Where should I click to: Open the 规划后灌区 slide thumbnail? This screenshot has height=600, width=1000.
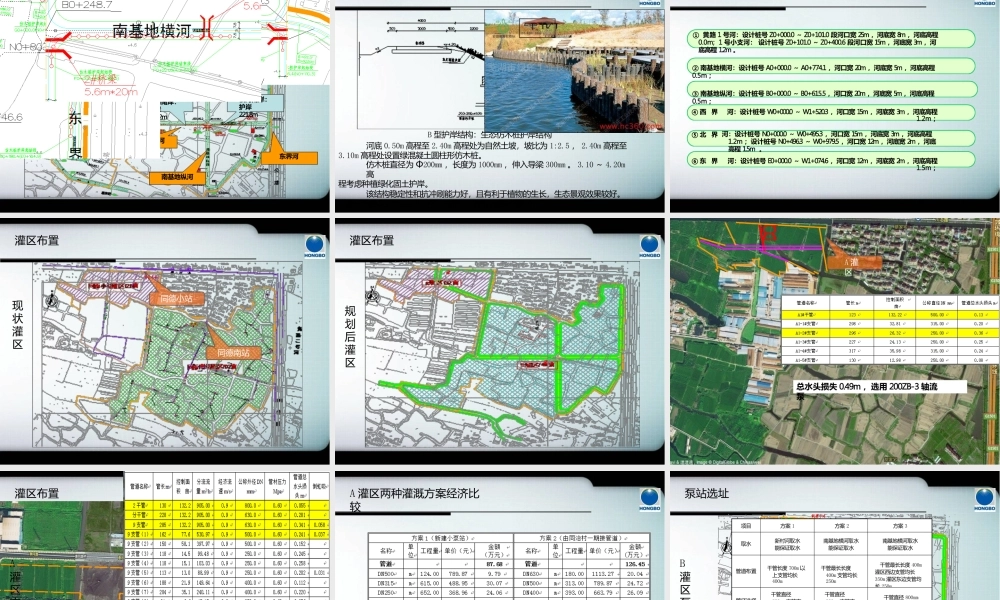[x=499, y=341]
